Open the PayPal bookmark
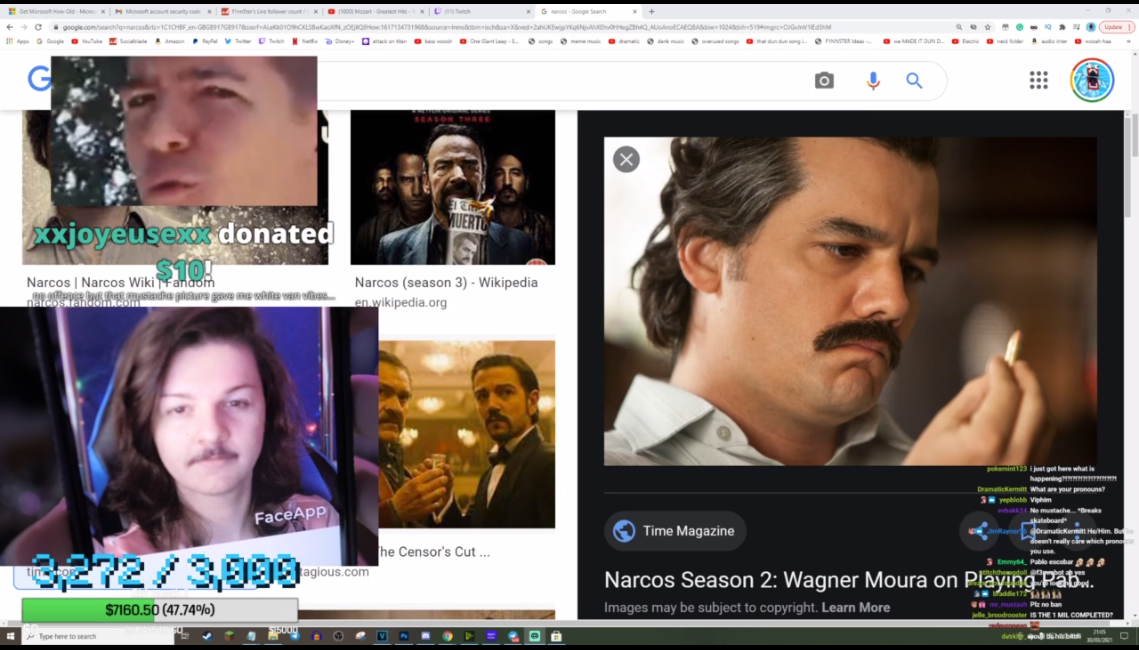This screenshot has height=650, width=1139. point(206,41)
